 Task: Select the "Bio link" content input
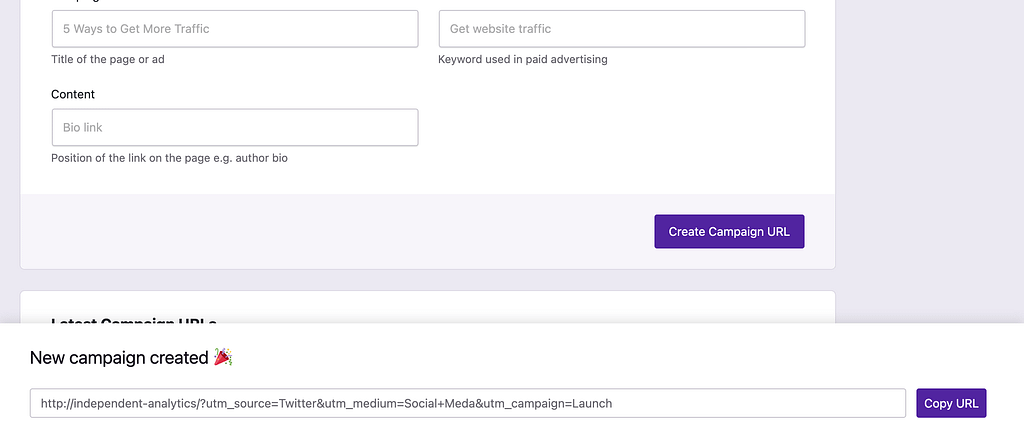[x=234, y=127]
